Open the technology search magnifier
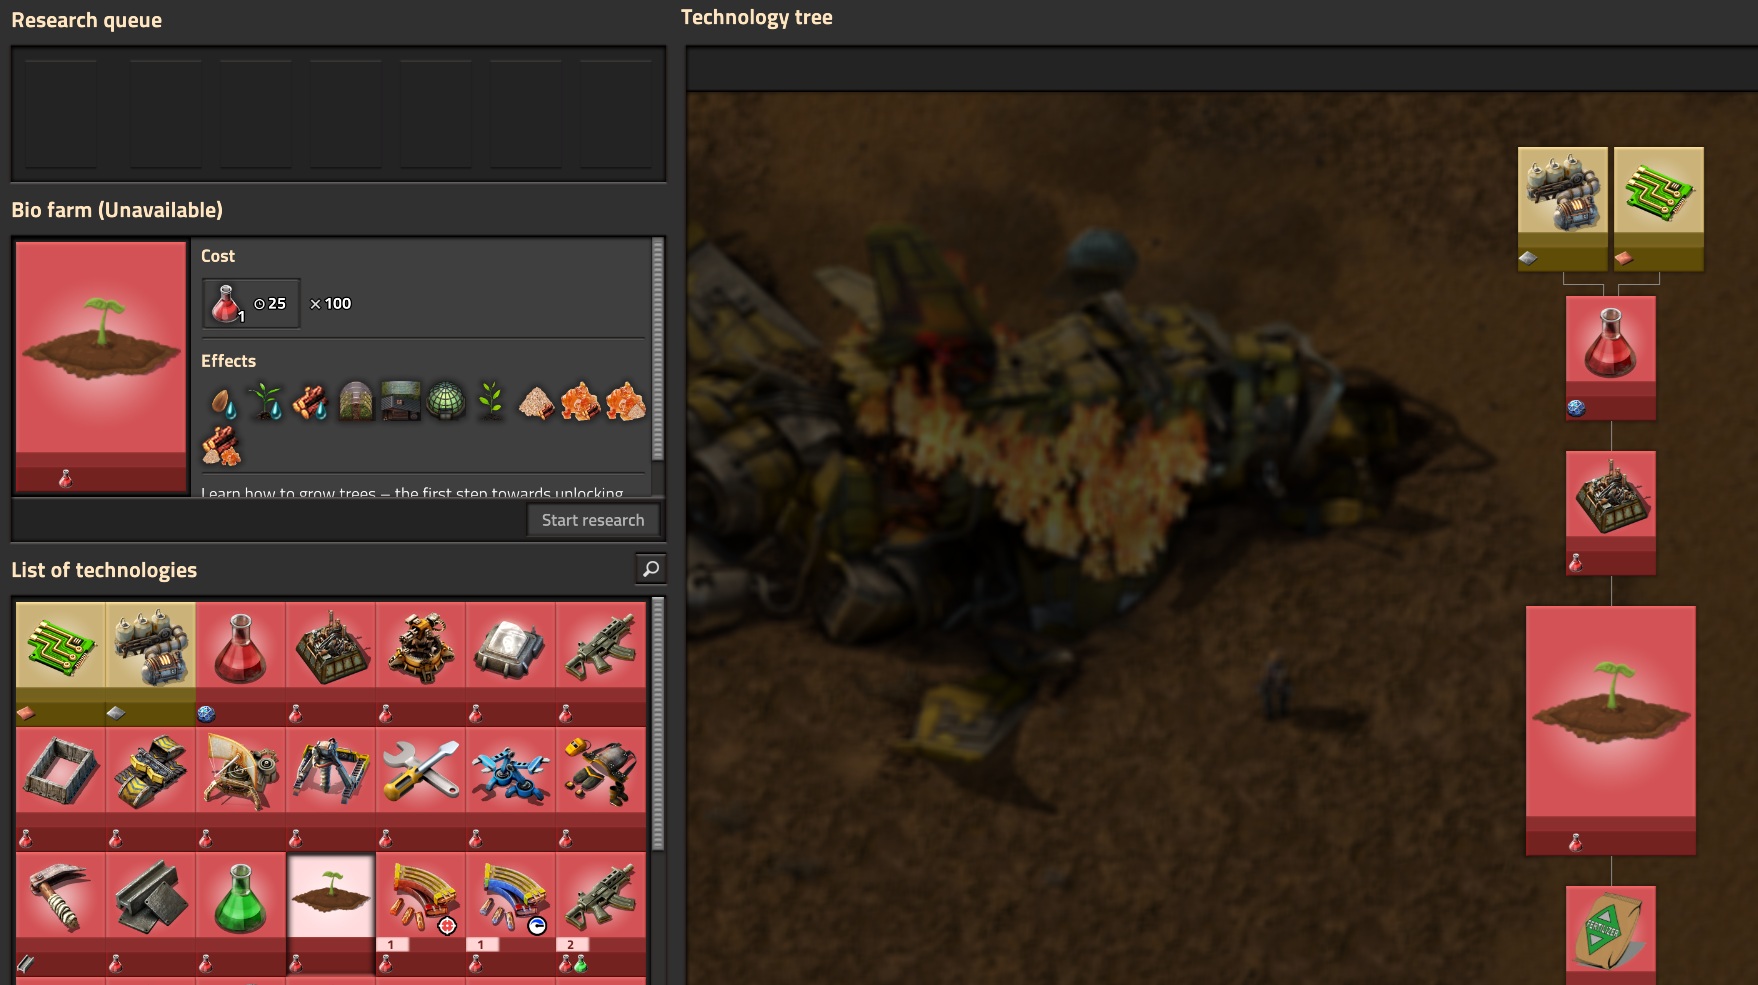 (x=650, y=569)
